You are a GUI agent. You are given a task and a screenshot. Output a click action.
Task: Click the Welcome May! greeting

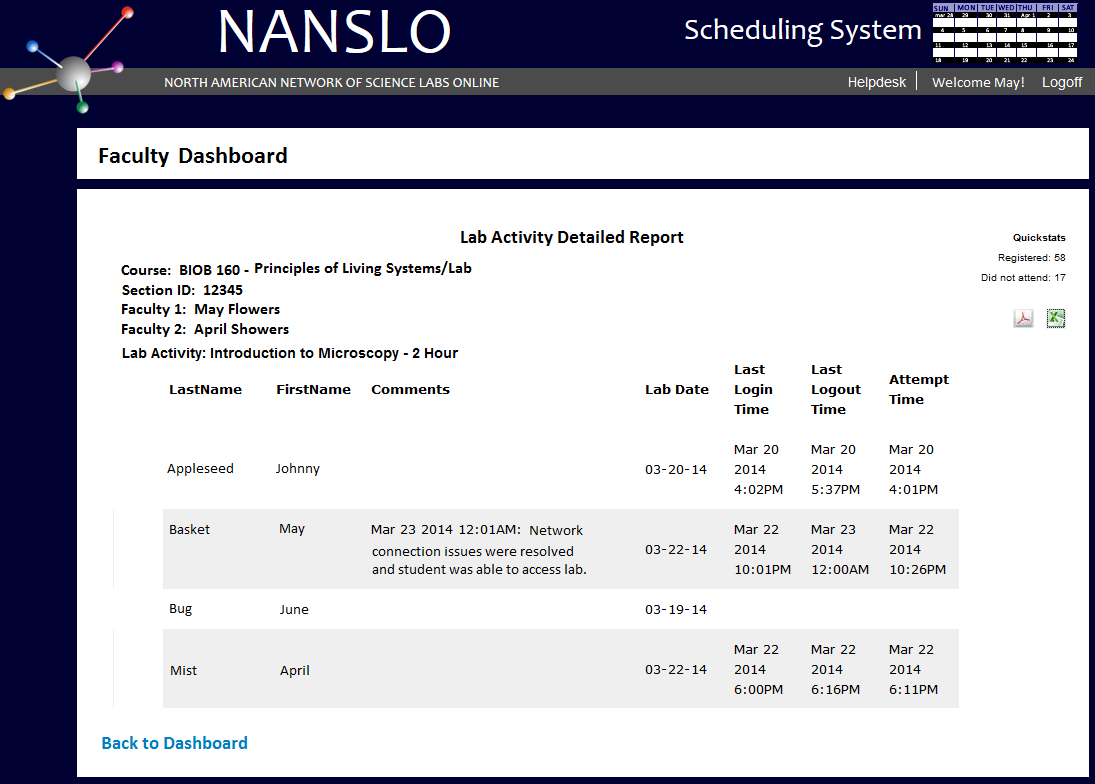click(x=978, y=82)
